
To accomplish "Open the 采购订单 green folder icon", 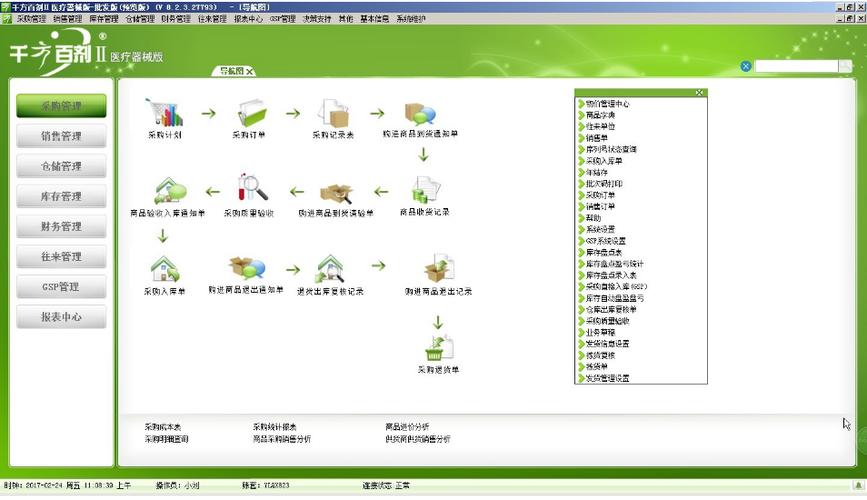I will click(252, 113).
